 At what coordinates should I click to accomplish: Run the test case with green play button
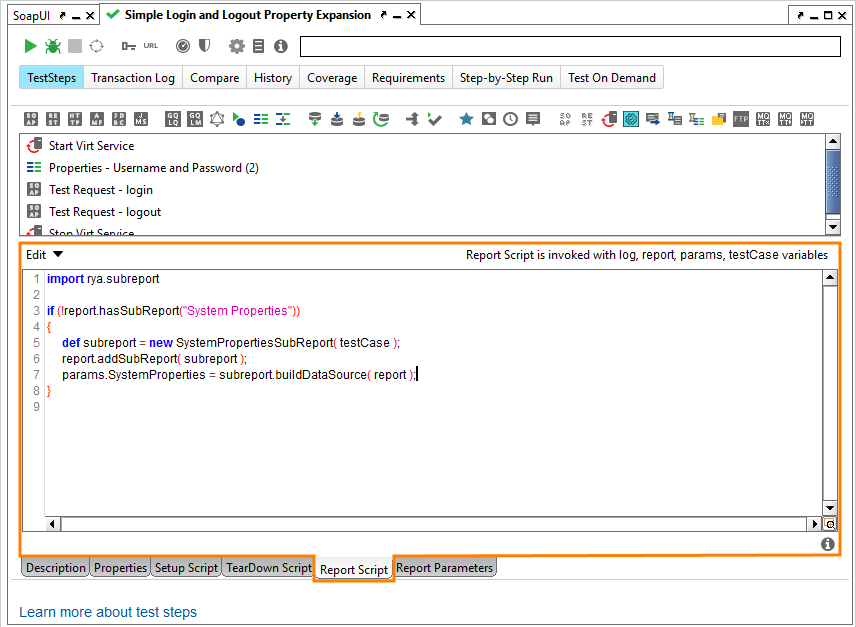click(x=30, y=46)
